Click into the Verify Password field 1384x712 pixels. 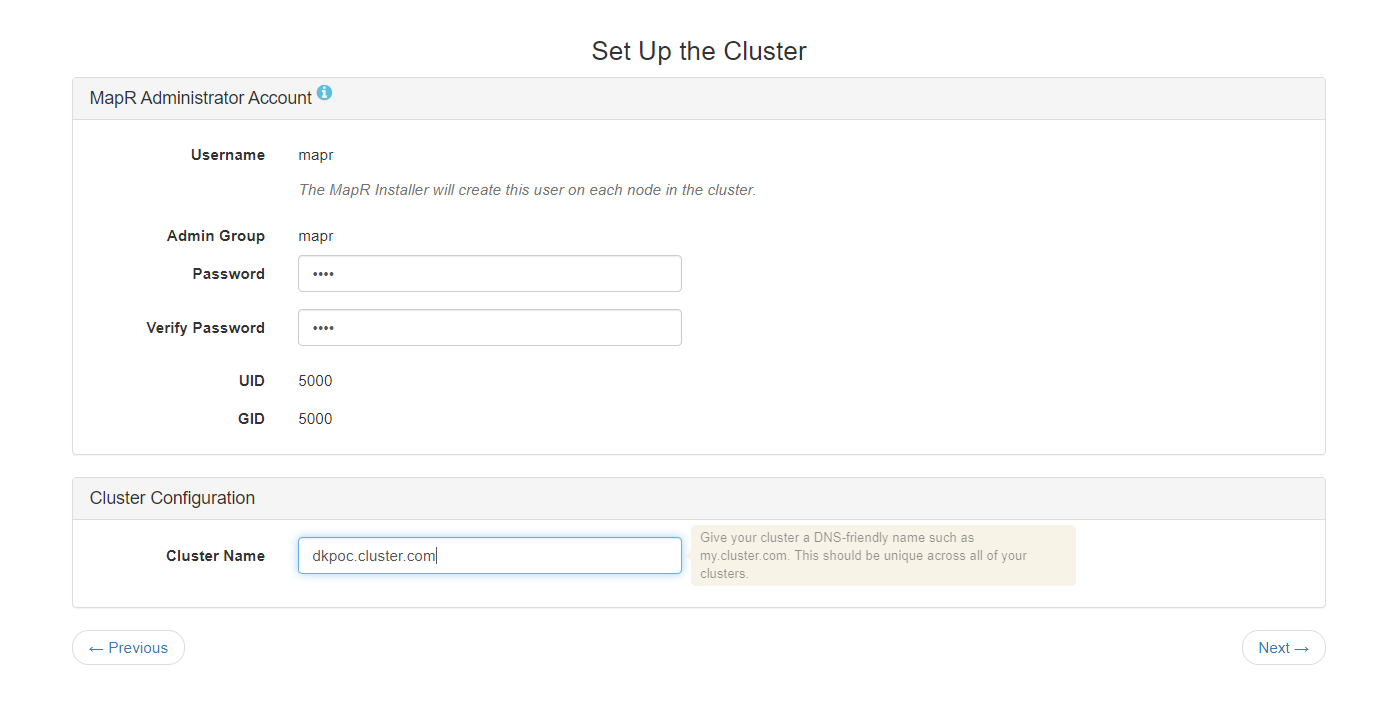(x=489, y=328)
